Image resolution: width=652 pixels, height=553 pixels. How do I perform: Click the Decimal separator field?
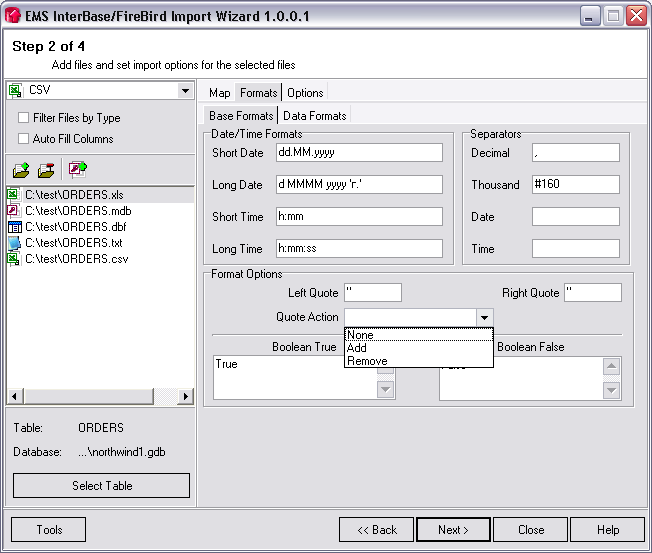576,153
